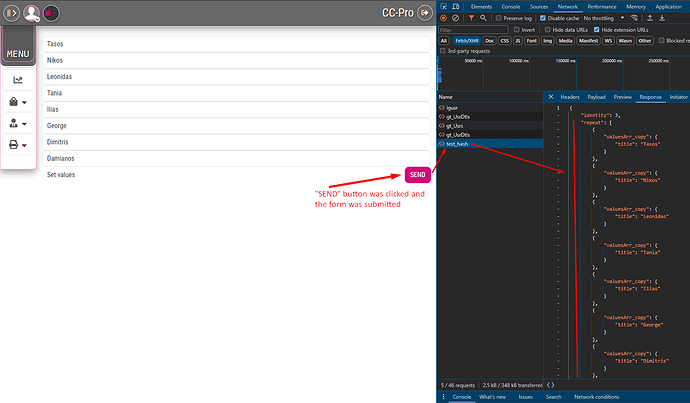Screen dimensions: 690x403
Task: Check Hide data URLs checkbox
Action: click(x=547, y=29)
